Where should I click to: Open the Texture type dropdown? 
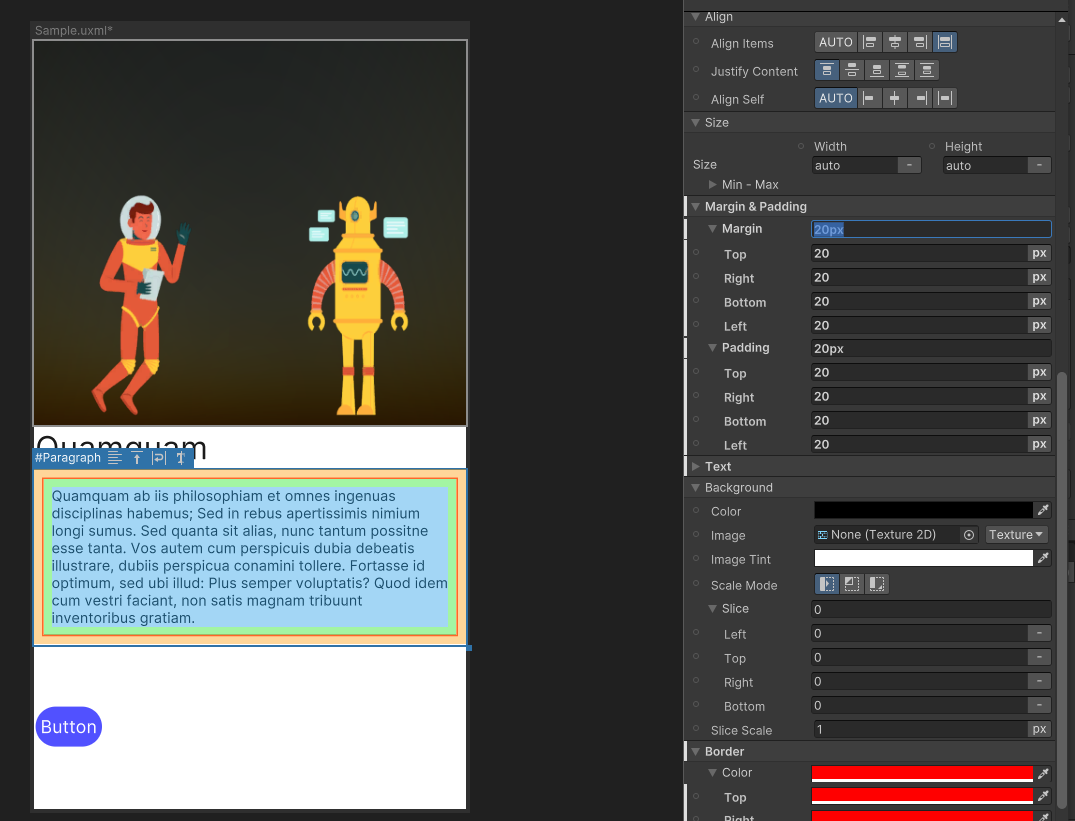coord(1017,535)
